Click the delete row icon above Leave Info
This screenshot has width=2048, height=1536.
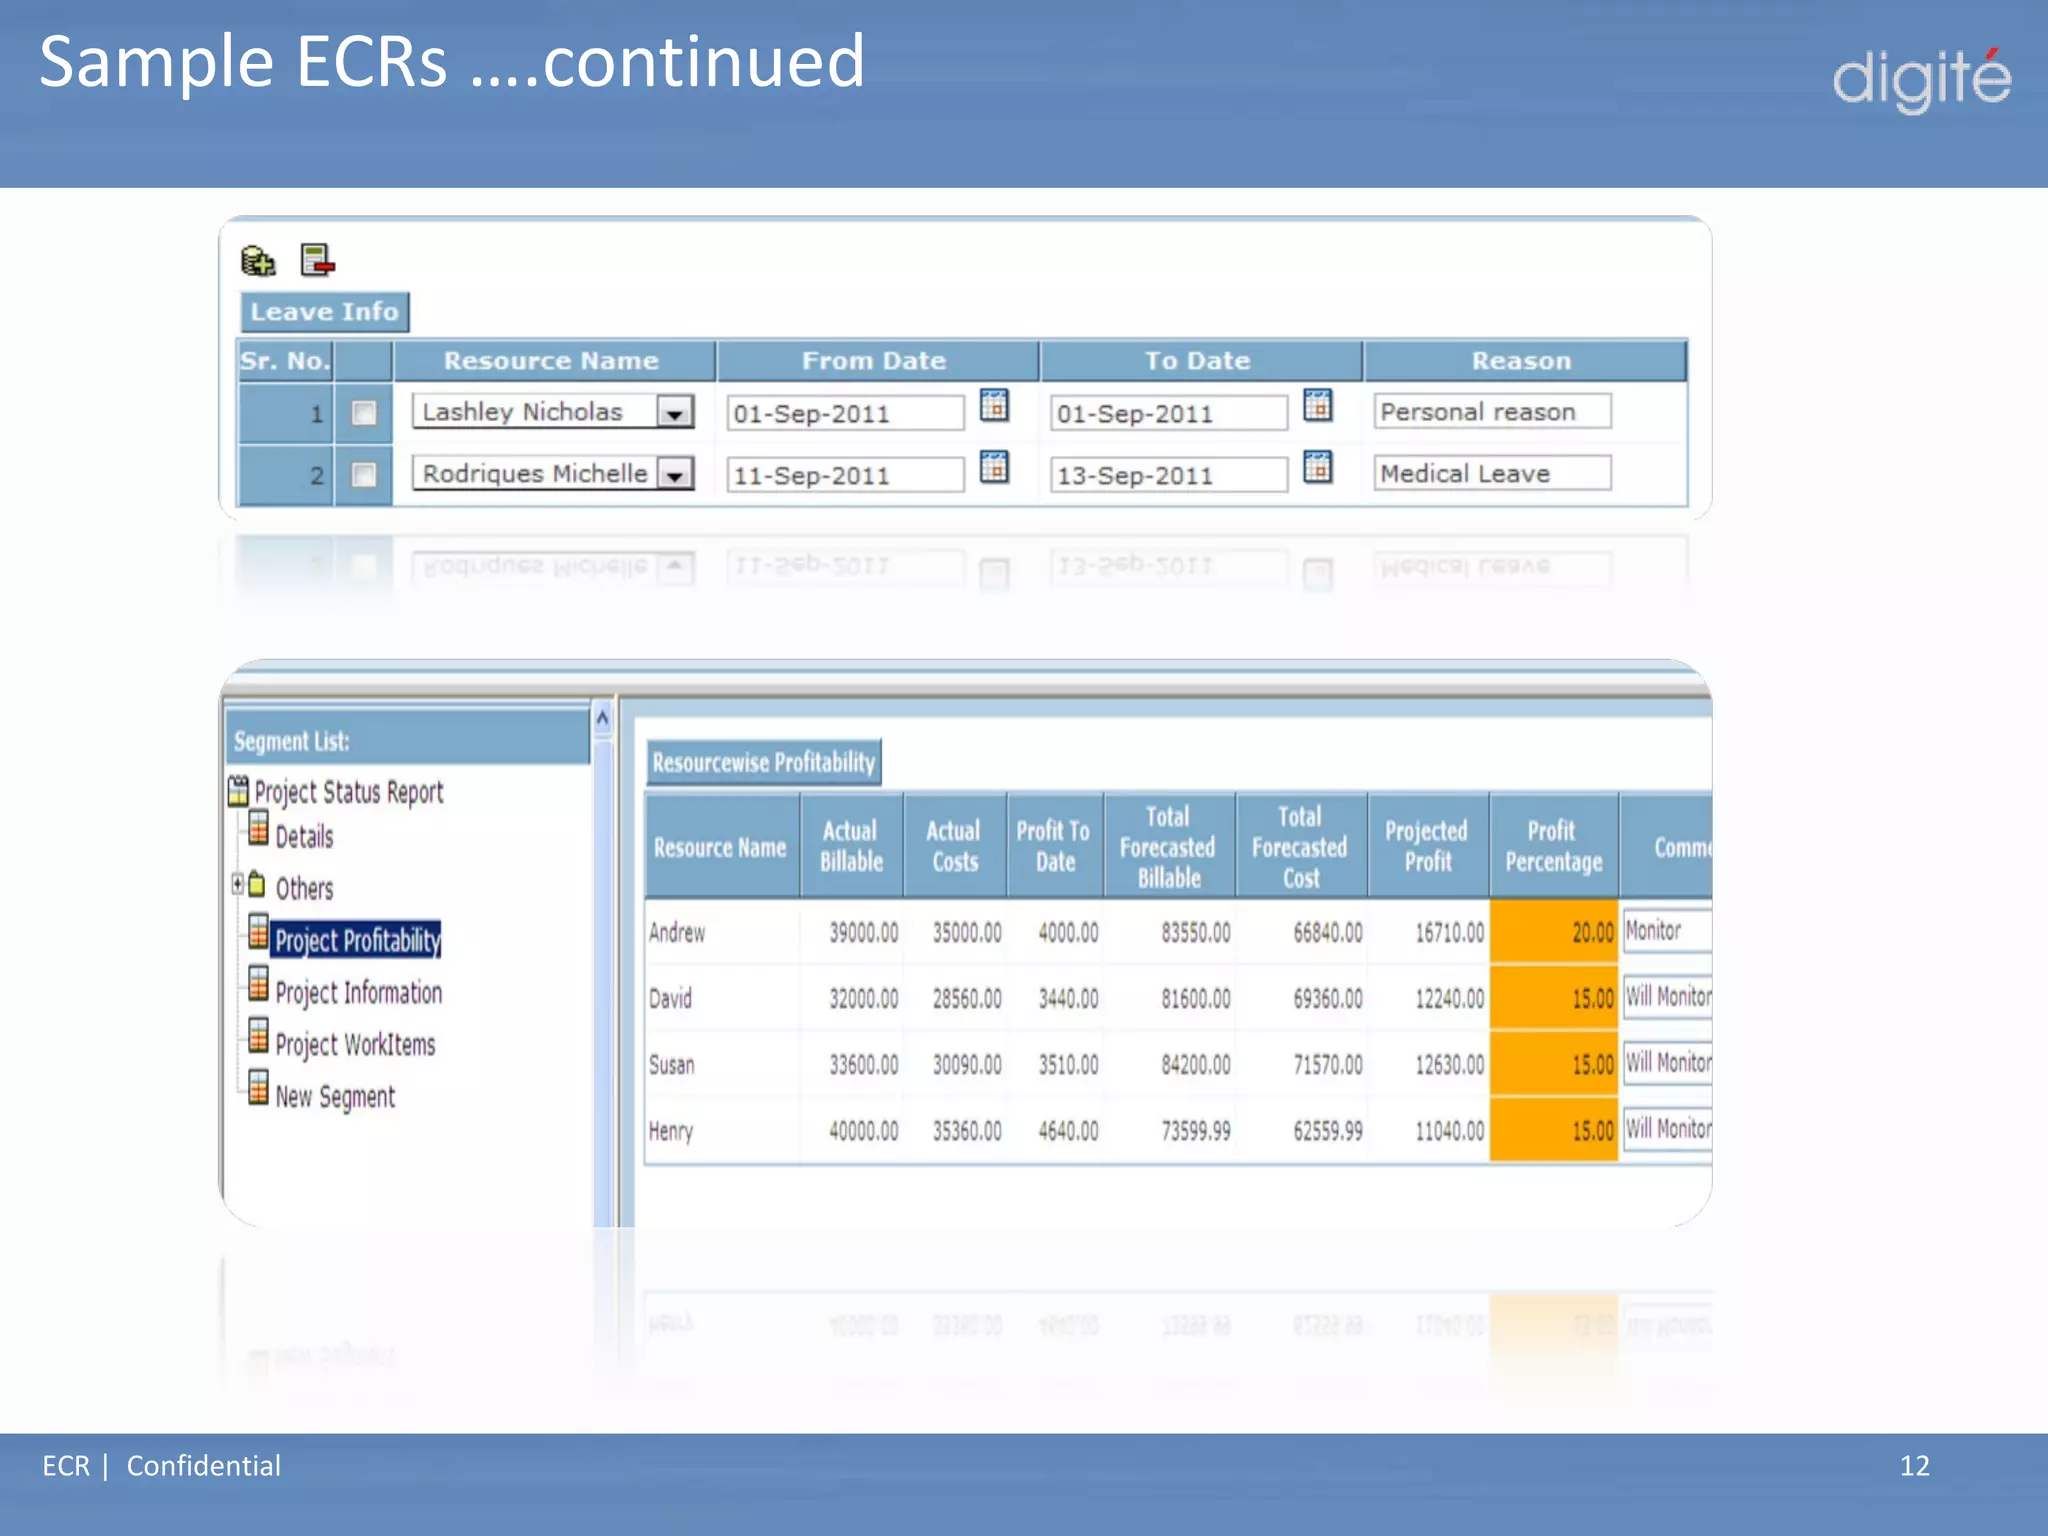pos(318,260)
